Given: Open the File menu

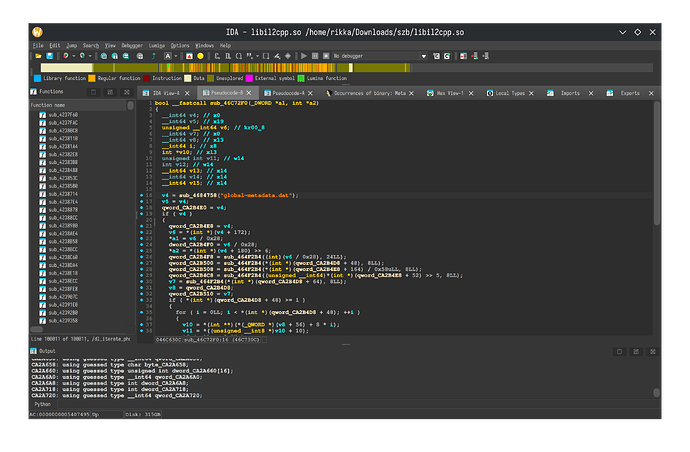Looking at the screenshot, I should (38, 45).
